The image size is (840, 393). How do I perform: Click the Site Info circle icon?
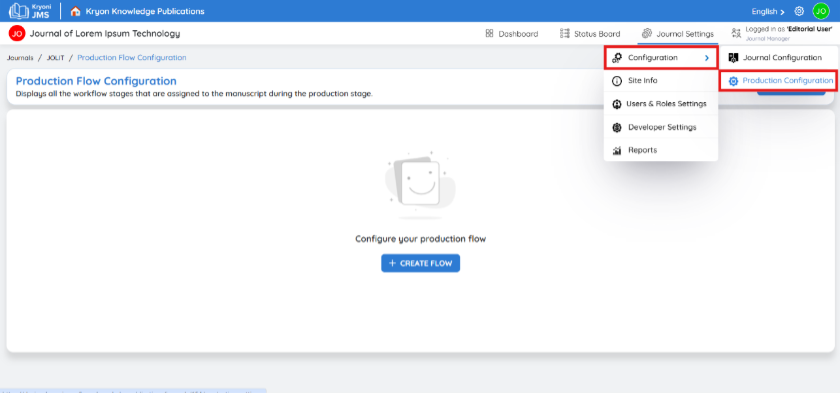(617, 81)
